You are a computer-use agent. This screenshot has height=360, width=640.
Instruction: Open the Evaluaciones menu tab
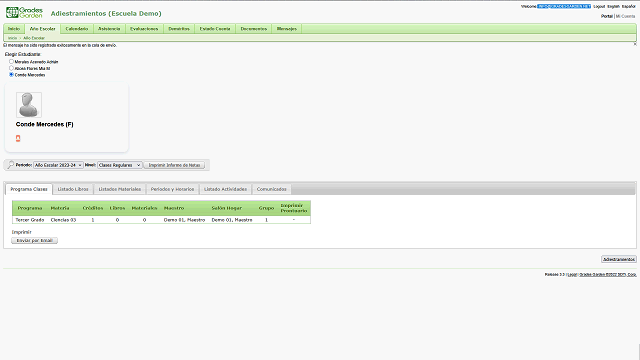144,29
